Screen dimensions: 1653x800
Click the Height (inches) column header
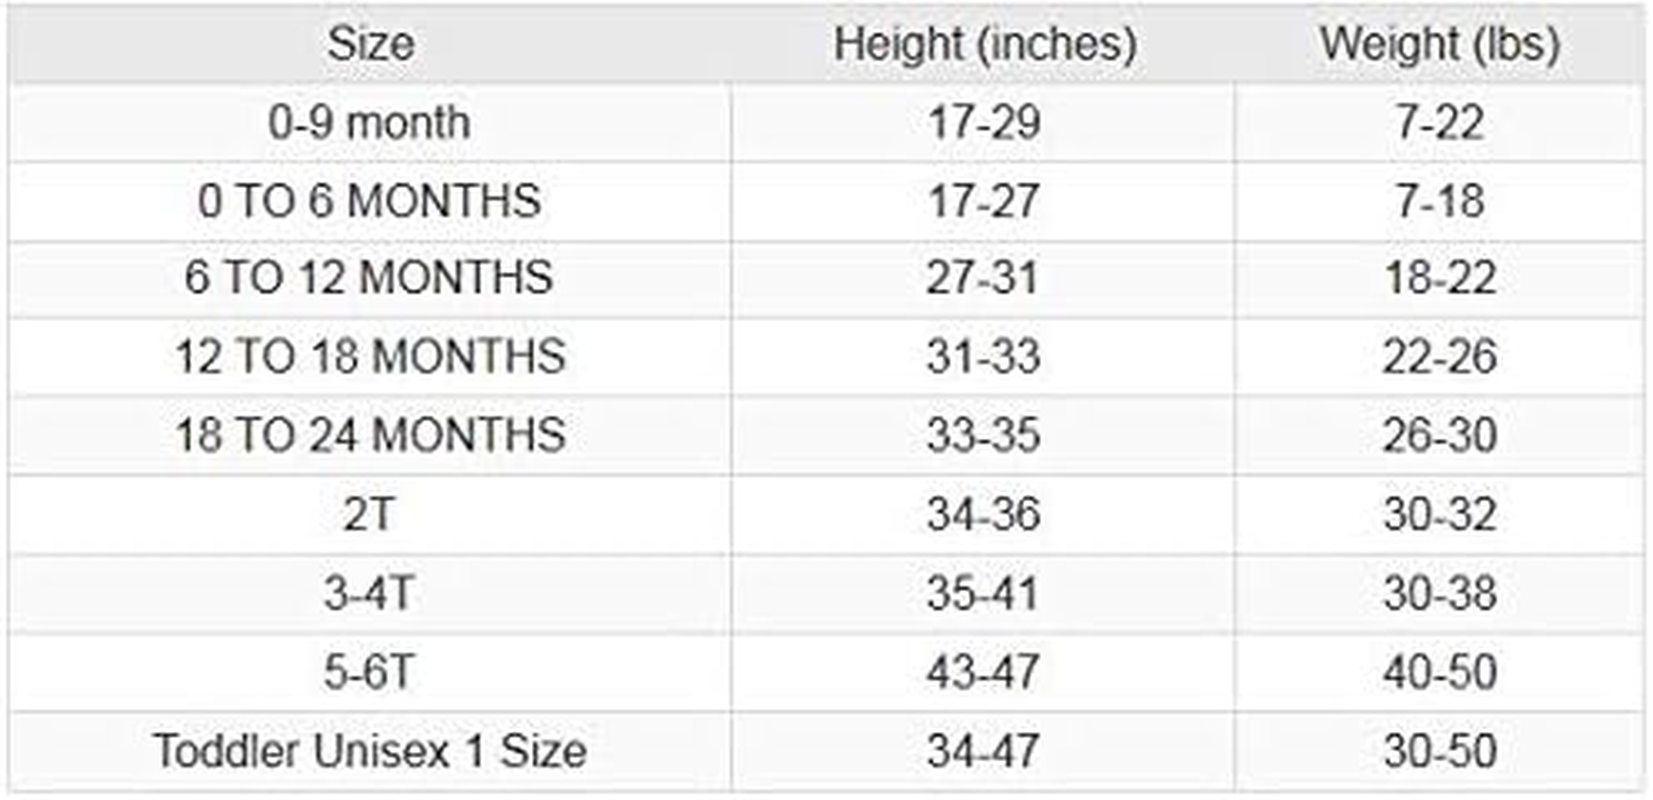984,44
